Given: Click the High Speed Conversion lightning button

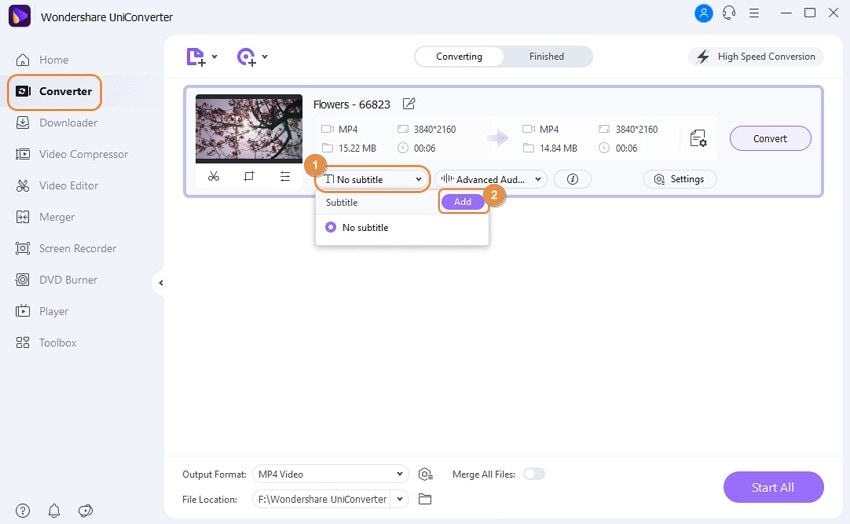Looking at the screenshot, I should click(x=756, y=56).
